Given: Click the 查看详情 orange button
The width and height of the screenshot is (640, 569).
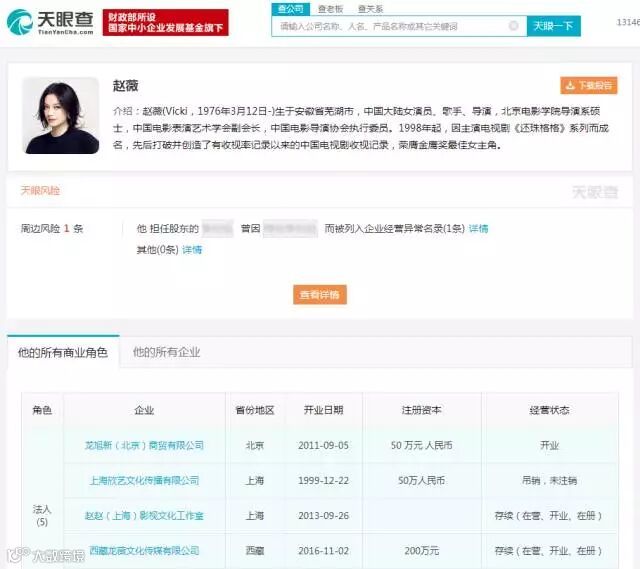Looking at the screenshot, I should point(320,294).
